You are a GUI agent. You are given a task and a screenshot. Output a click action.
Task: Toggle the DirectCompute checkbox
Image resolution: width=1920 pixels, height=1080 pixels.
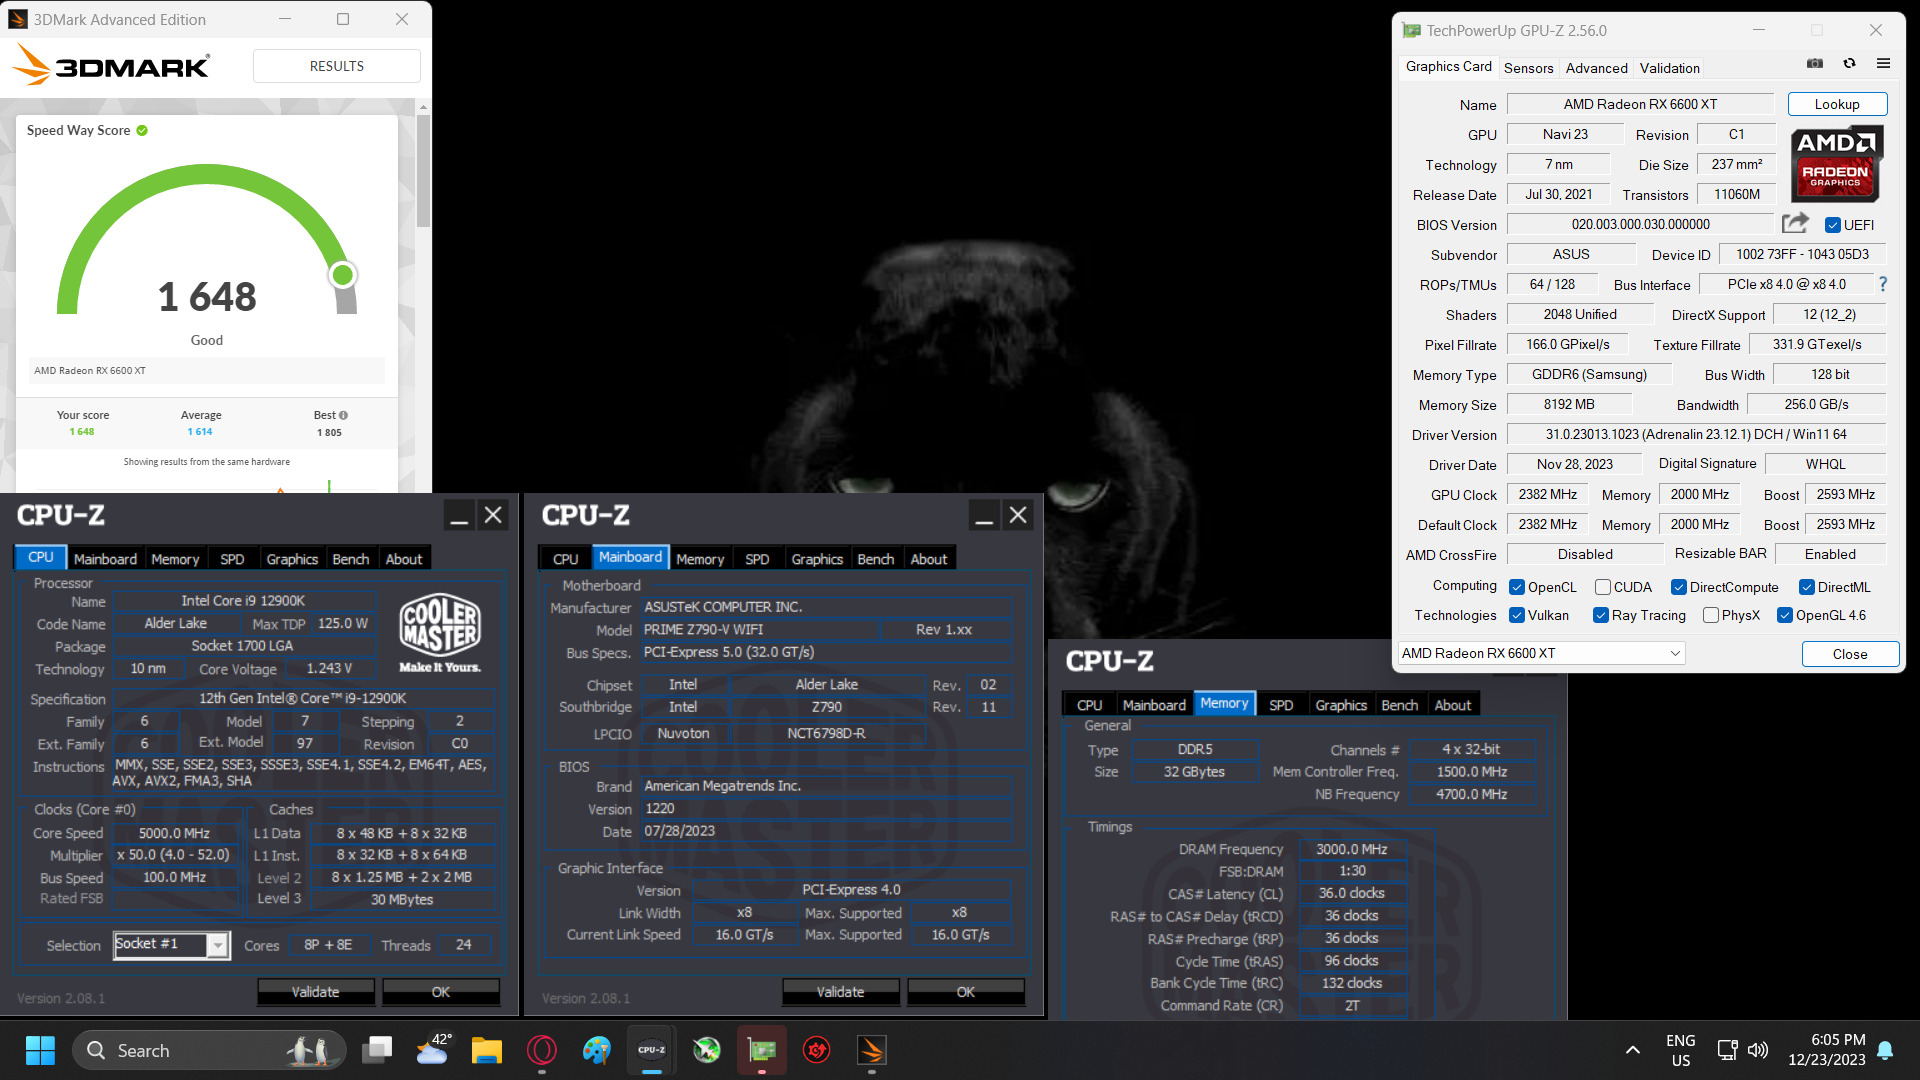coord(1679,587)
